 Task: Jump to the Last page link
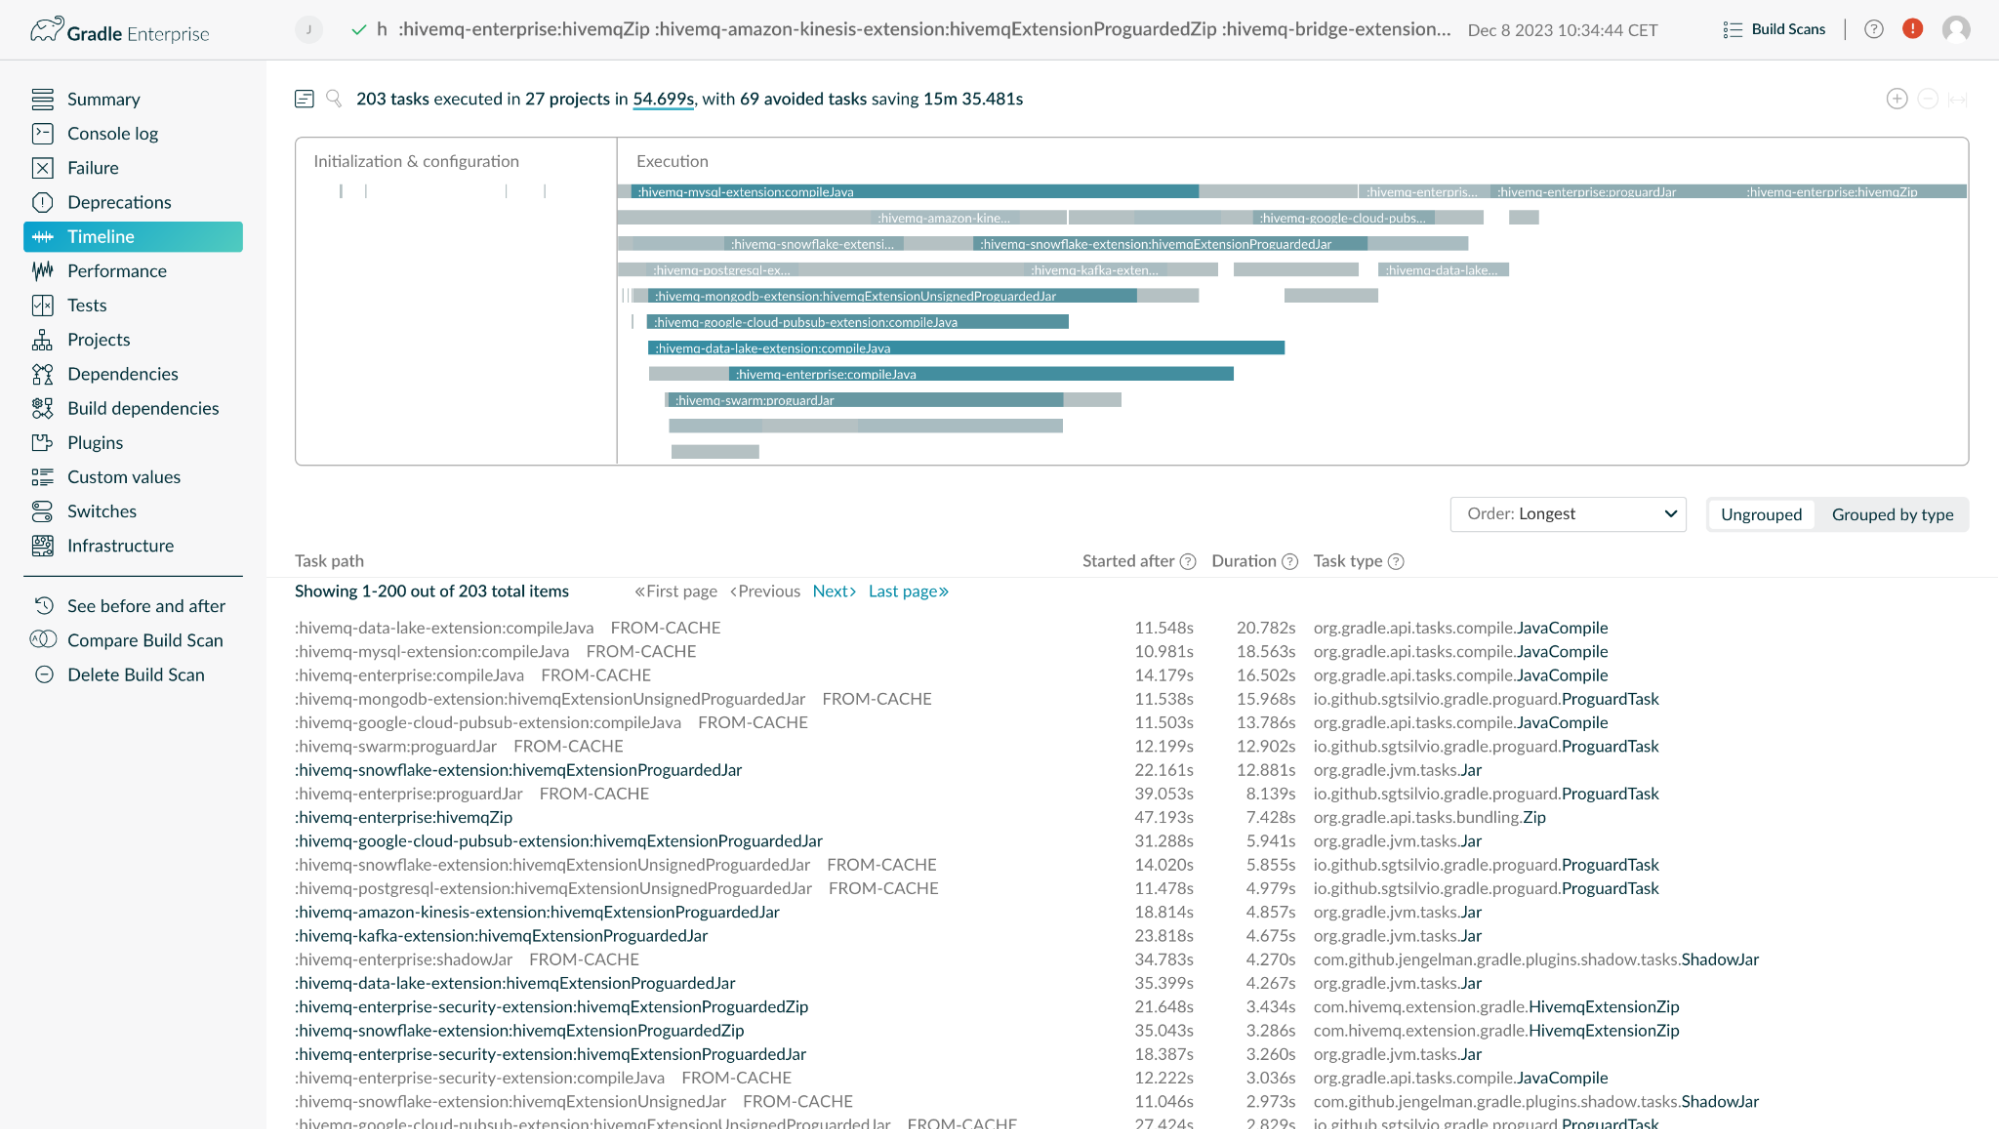[x=907, y=591]
